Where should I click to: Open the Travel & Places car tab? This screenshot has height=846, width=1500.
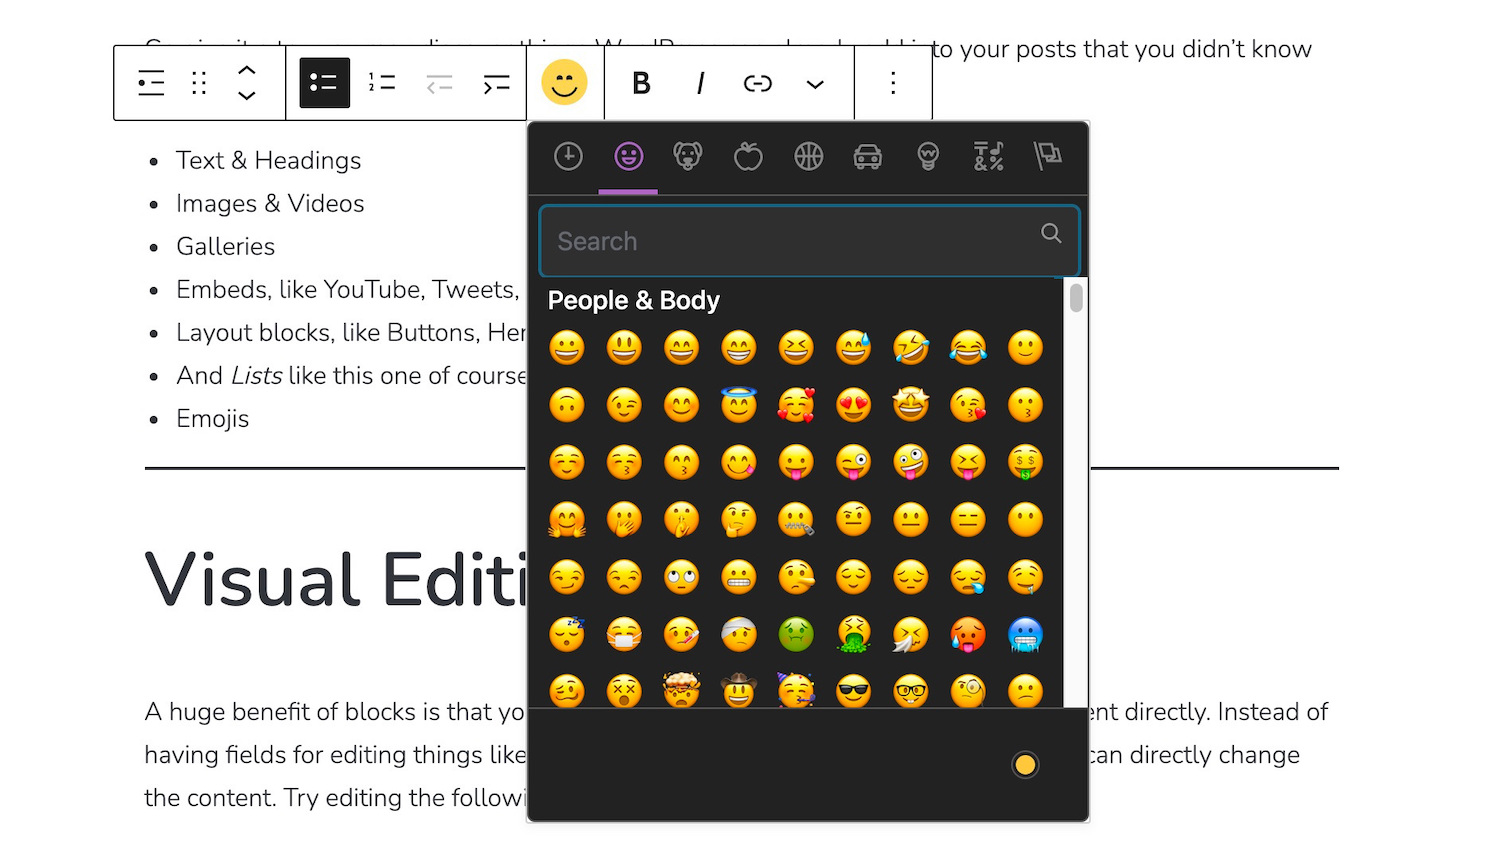pos(868,157)
